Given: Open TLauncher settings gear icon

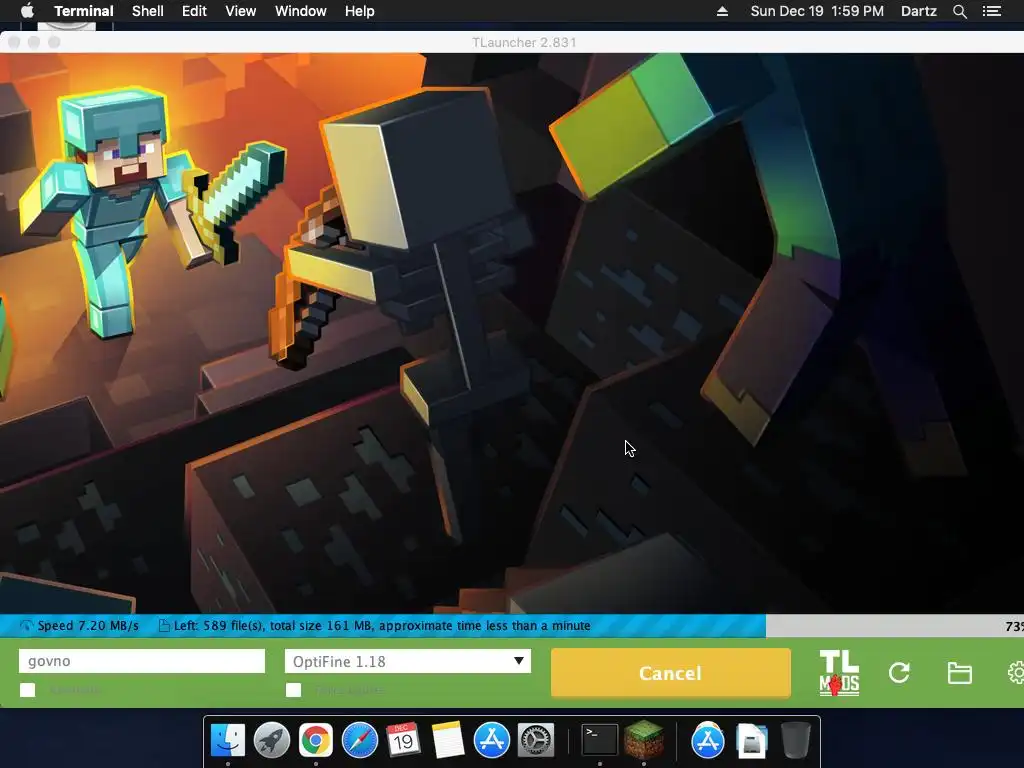Looking at the screenshot, I should tap(1016, 673).
